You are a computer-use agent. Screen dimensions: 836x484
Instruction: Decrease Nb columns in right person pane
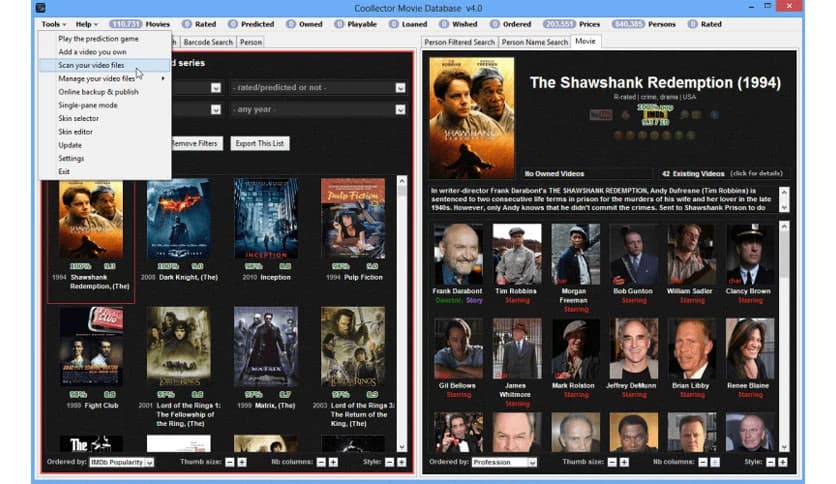pos(703,462)
